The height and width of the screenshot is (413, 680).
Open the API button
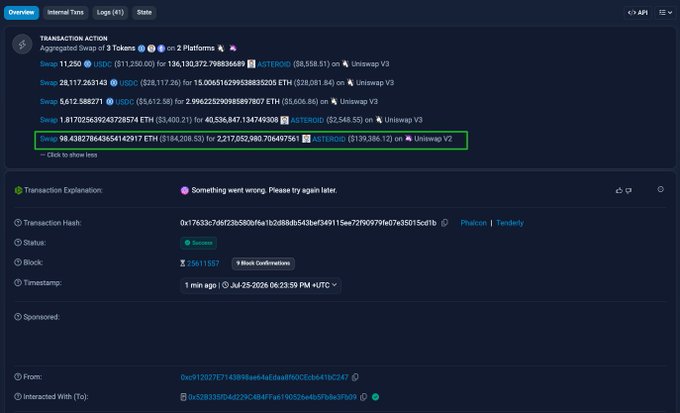pos(638,13)
